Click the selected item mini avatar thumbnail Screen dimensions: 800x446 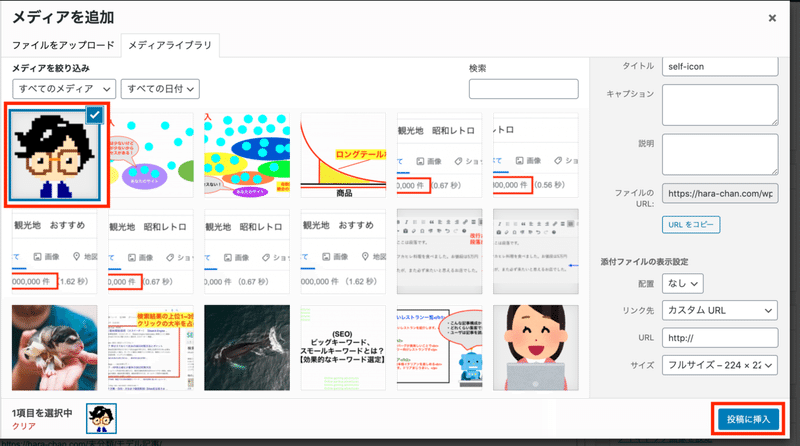tap(101, 418)
